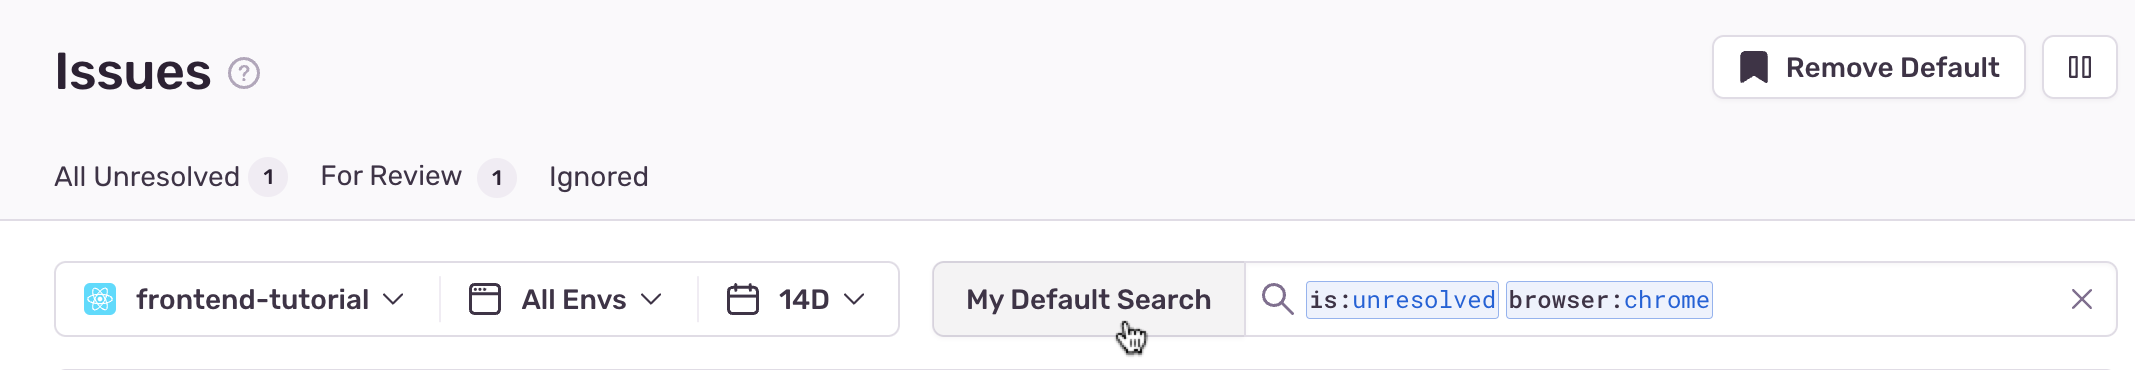This screenshot has height=370, width=2135.
Task: Click the count badge on For Review
Action: click(497, 178)
